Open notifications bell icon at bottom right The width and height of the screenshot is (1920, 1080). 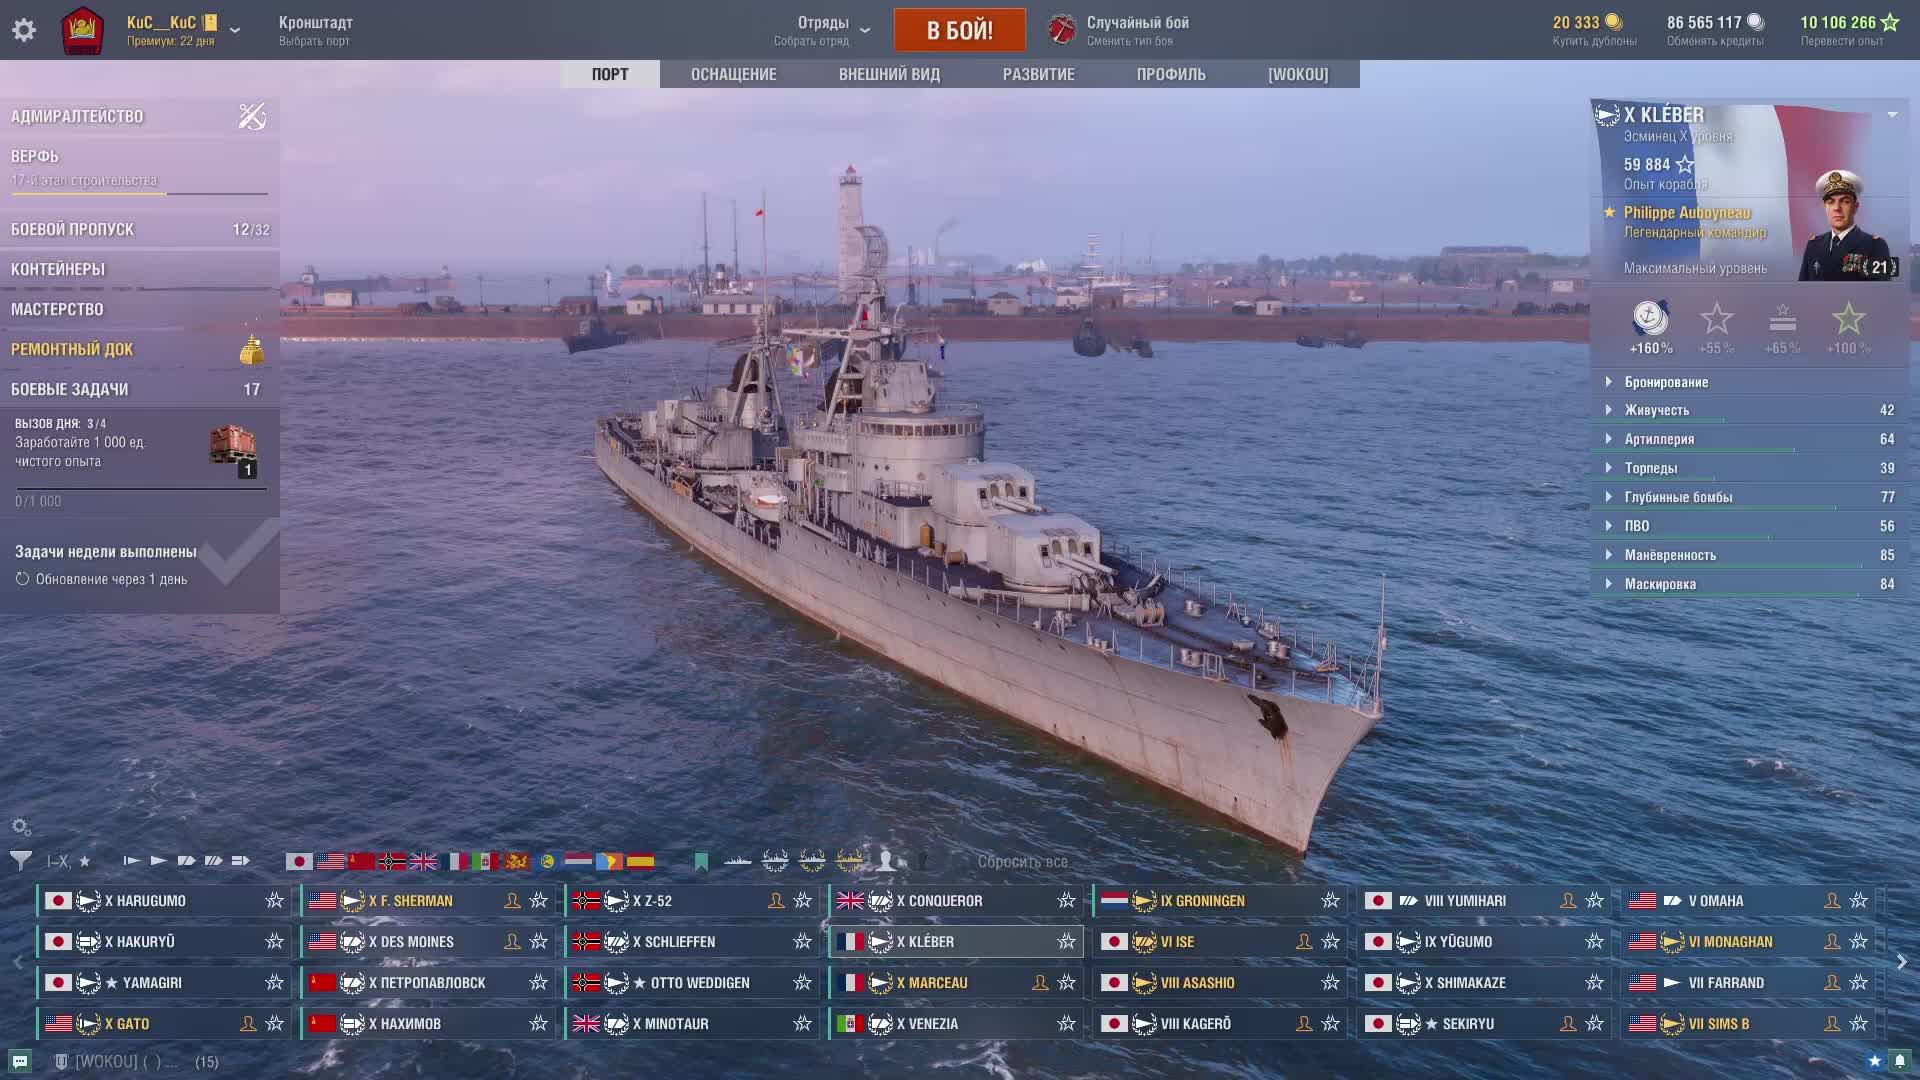1900,1061
